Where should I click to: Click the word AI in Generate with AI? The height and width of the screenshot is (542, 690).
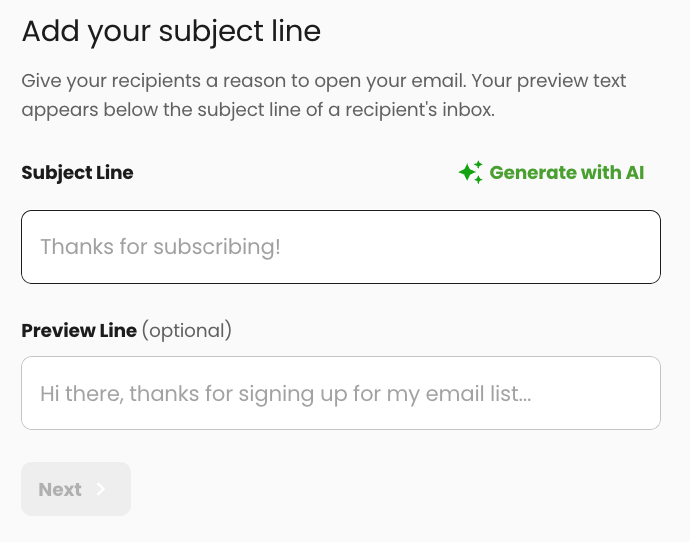[x=635, y=172]
